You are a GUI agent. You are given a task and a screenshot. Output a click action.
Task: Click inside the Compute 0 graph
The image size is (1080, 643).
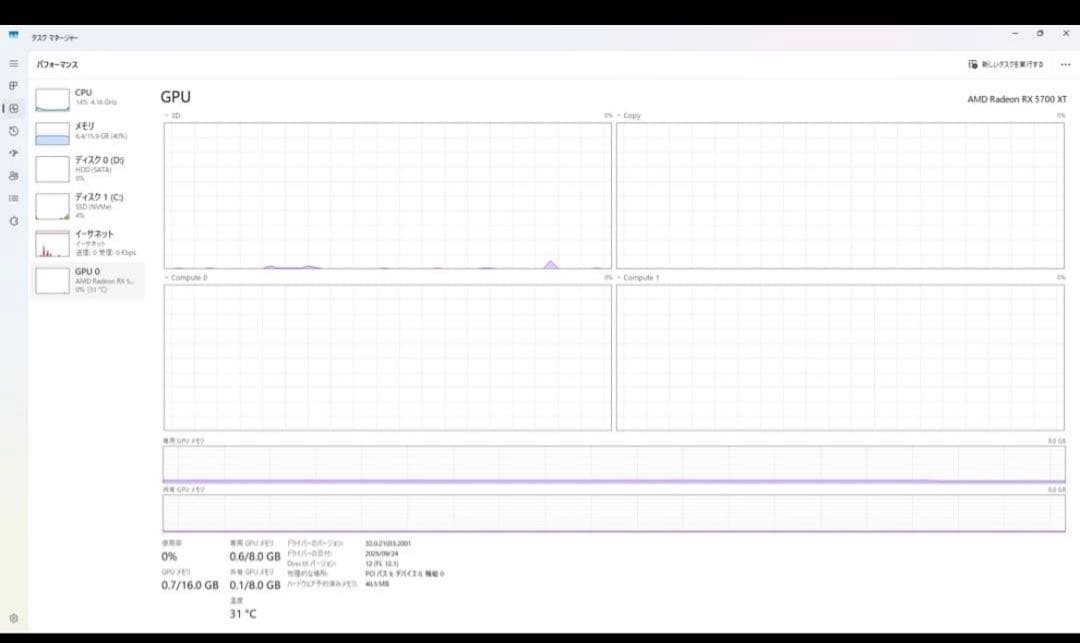click(x=388, y=358)
